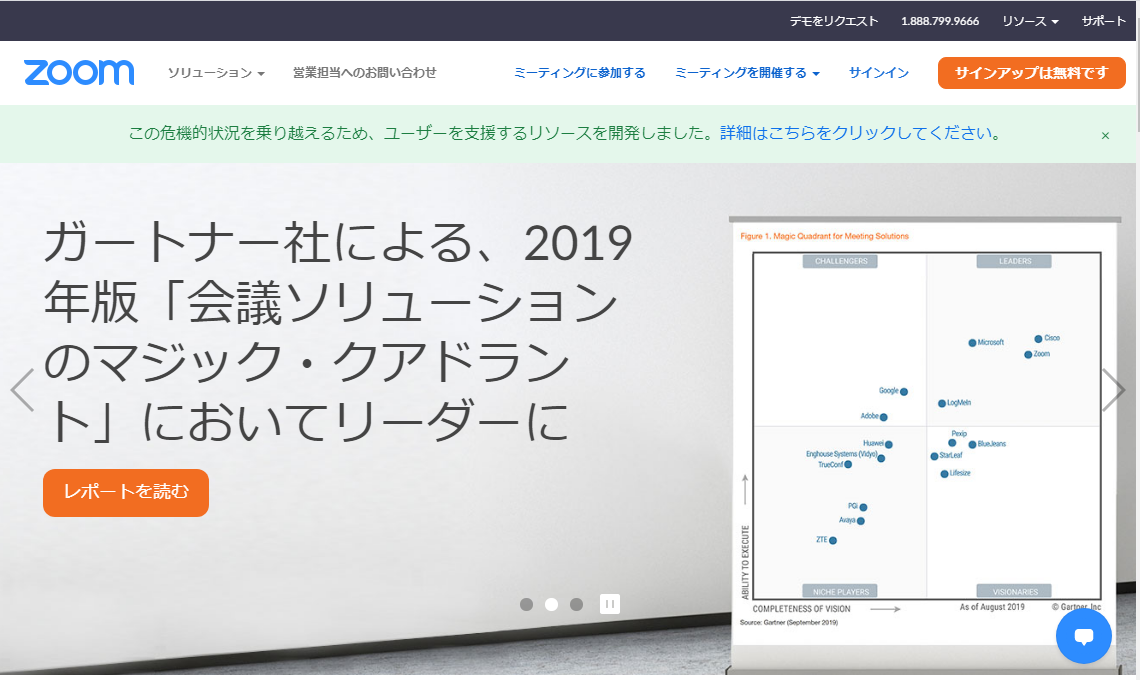Click the Zoom logo
1140x680 pixels.
79,73
